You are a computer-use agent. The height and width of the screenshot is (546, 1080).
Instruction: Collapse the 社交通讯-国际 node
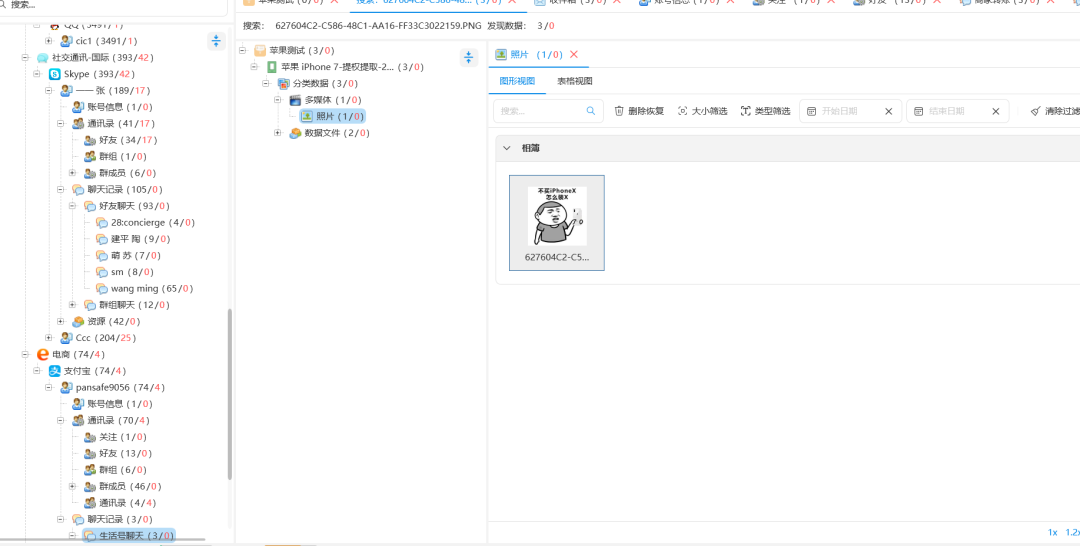[x=25, y=58]
